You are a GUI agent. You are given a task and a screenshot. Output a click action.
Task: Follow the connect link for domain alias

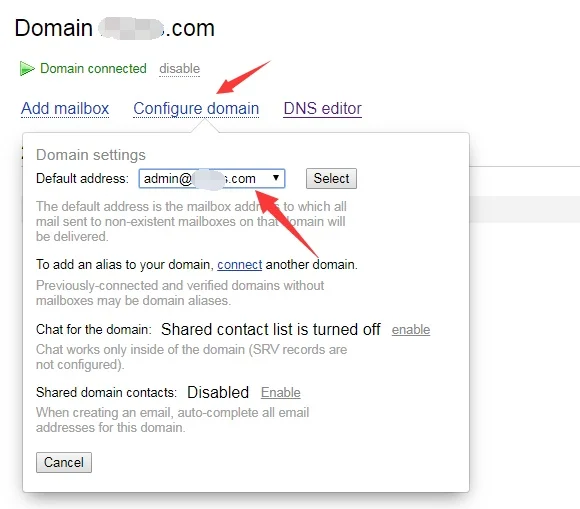(x=240, y=265)
